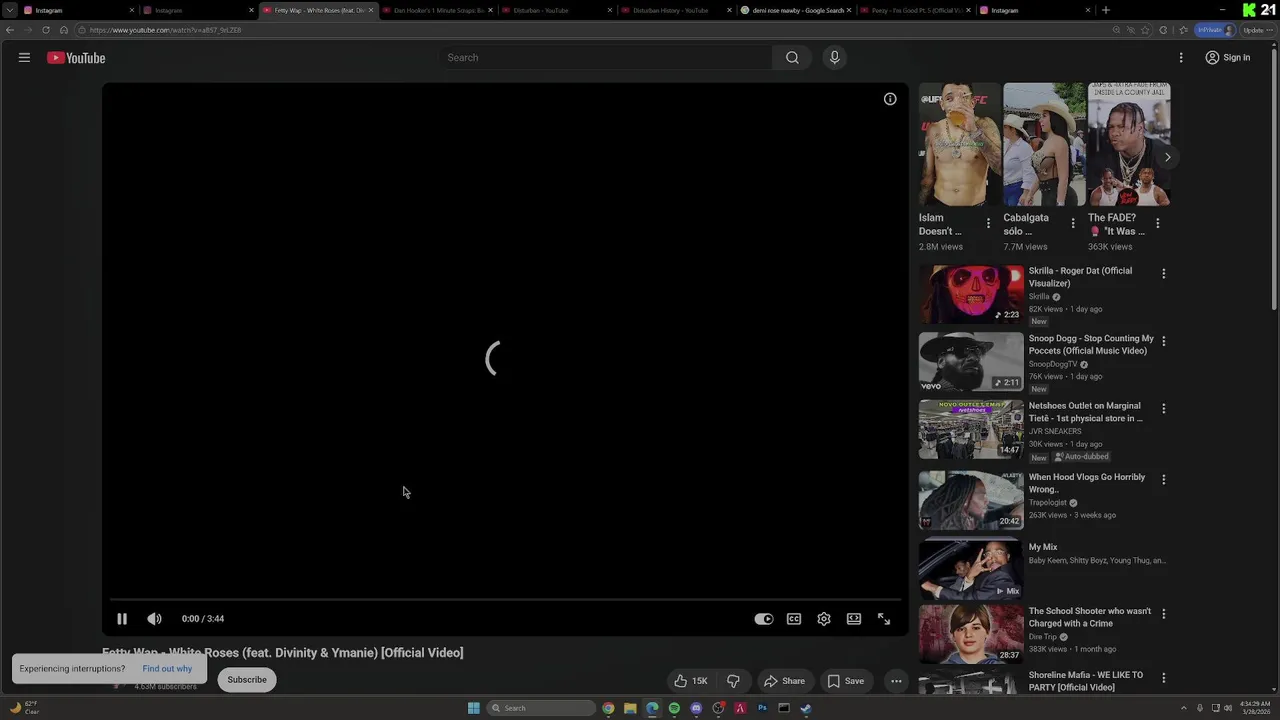
Task: Seek on the video progress bar
Action: coord(505,600)
